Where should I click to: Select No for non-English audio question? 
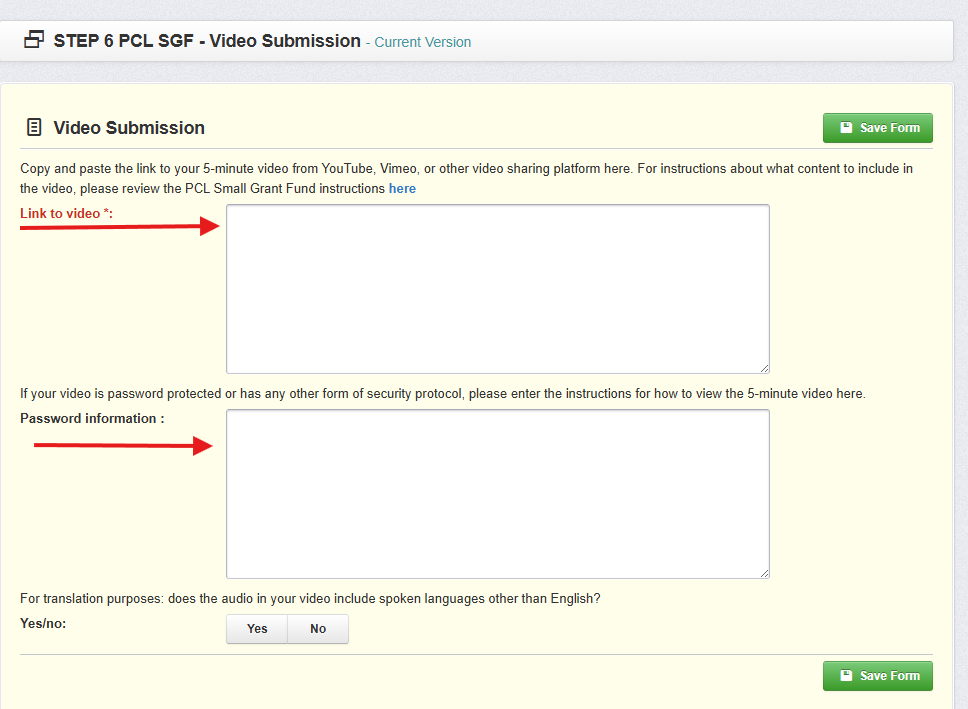(318, 629)
